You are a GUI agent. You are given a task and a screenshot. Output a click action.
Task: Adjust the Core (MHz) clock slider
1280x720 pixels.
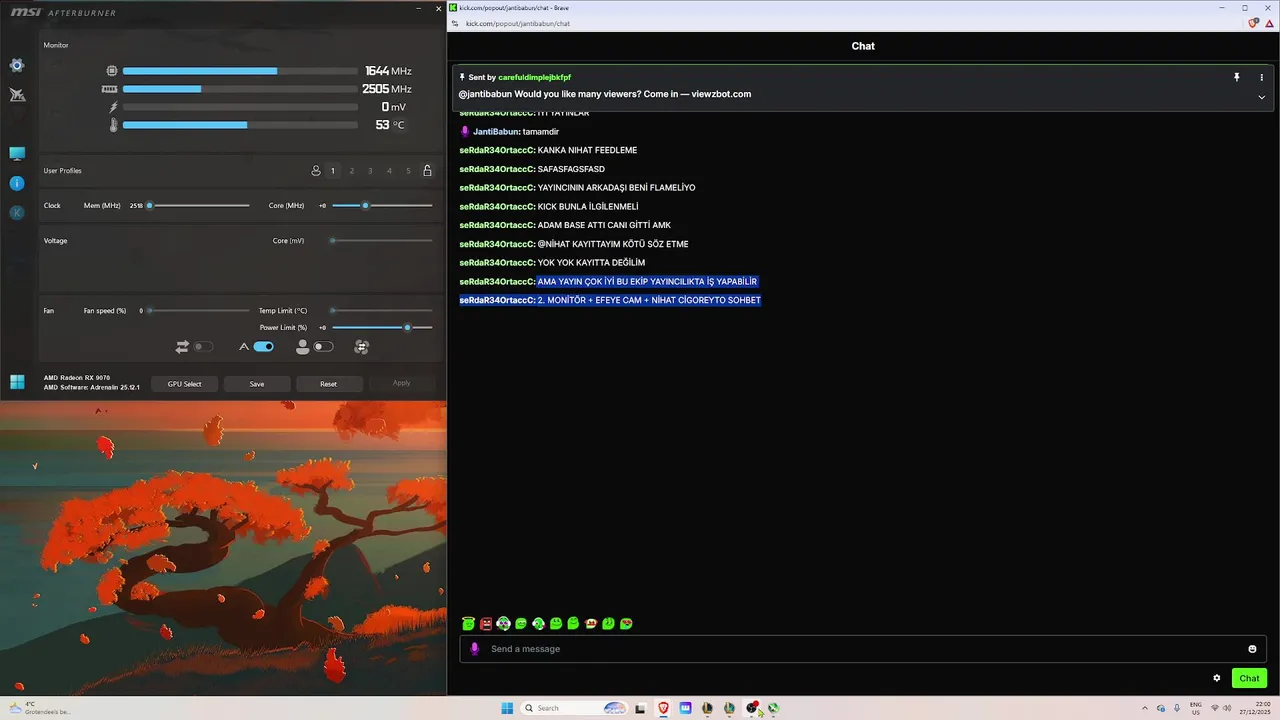coord(382,205)
